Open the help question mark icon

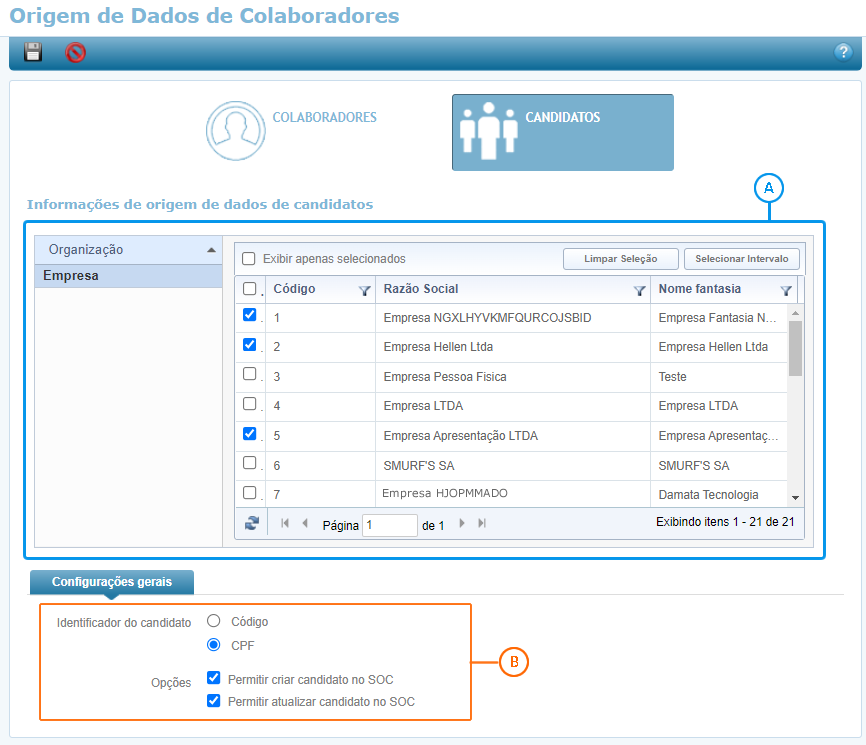[x=842, y=53]
